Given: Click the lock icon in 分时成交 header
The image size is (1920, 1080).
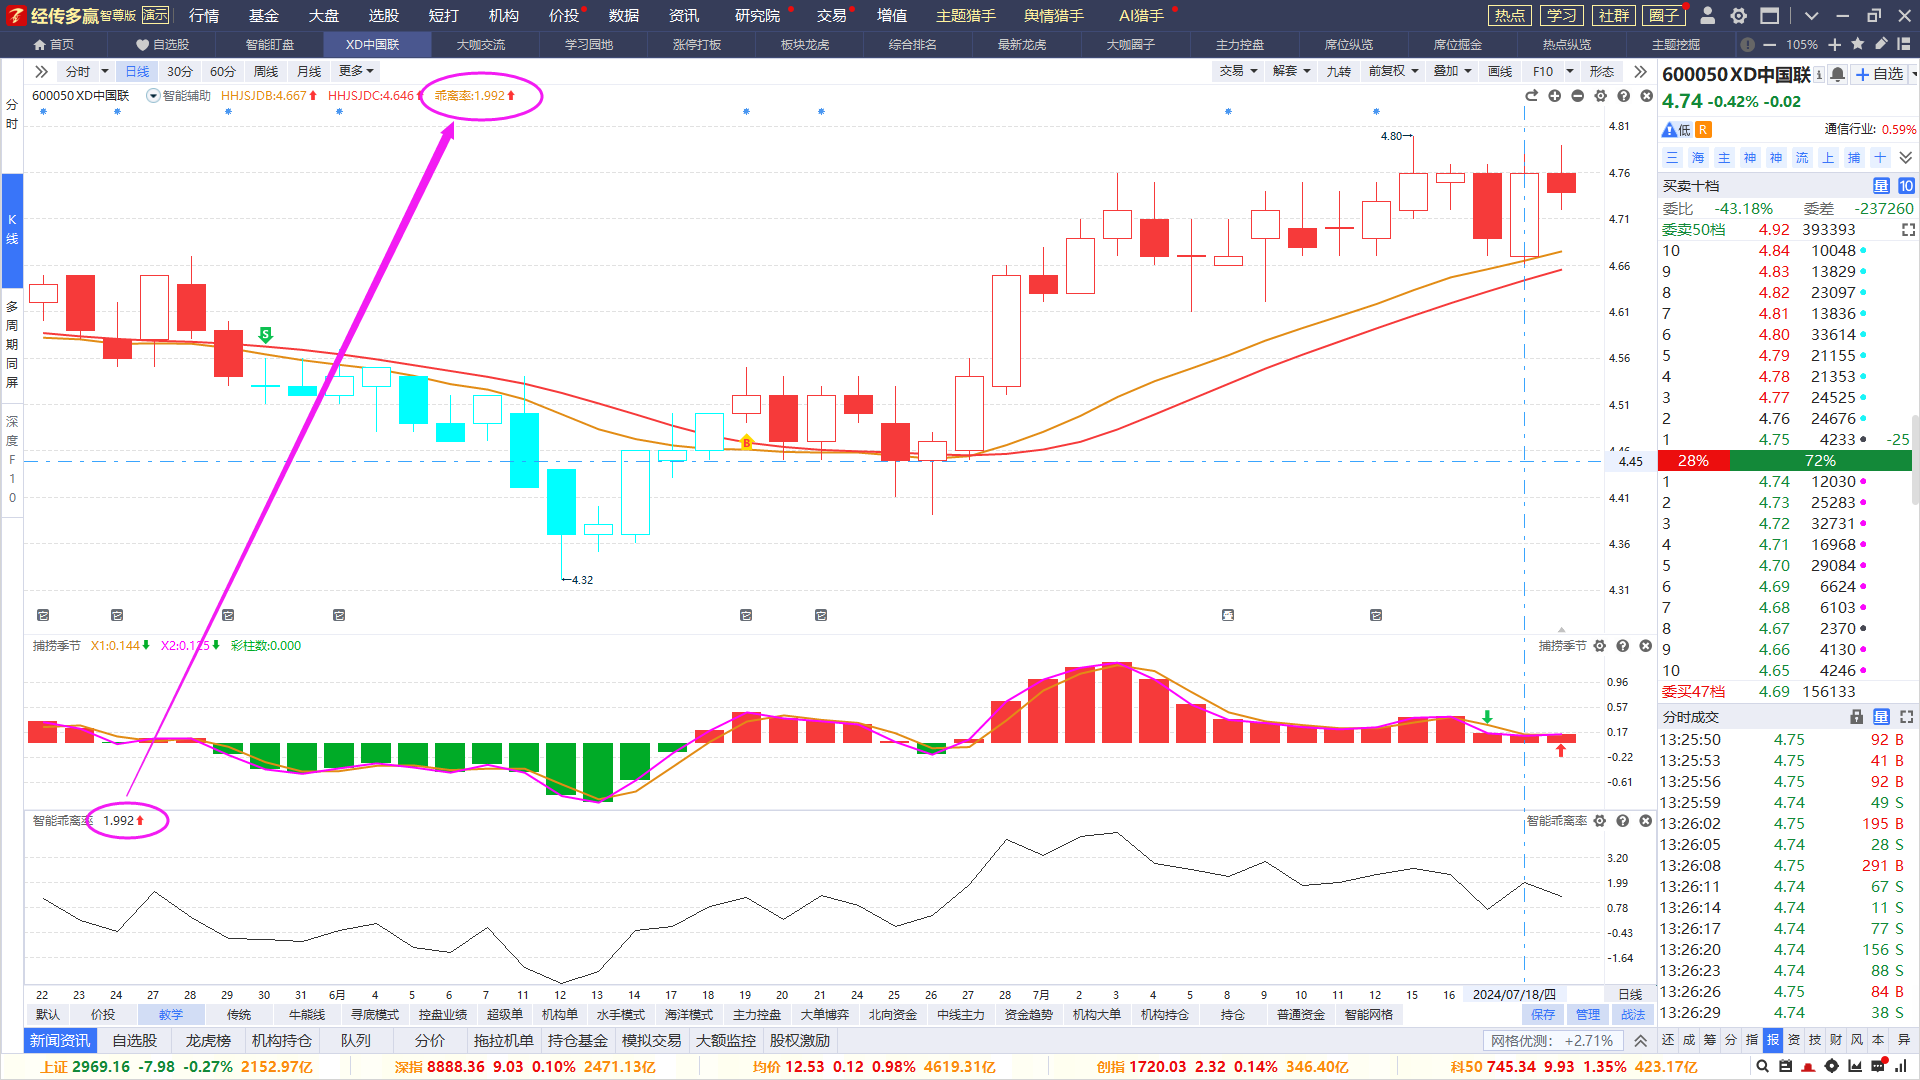Looking at the screenshot, I should pos(1856,717).
